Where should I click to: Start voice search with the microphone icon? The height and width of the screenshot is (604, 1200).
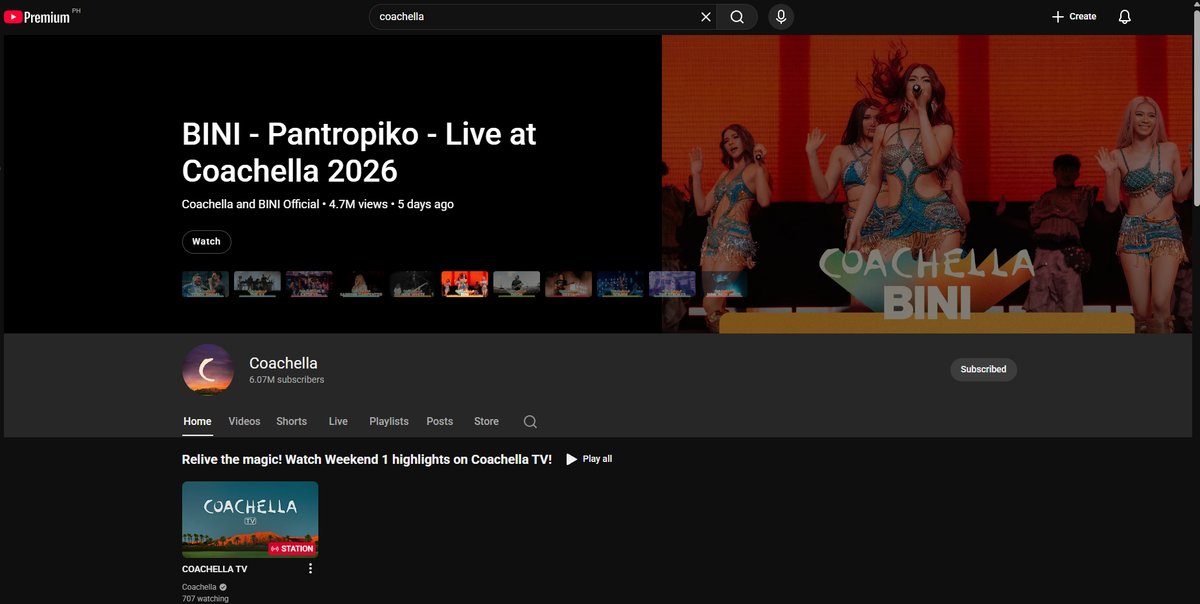[x=781, y=17]
